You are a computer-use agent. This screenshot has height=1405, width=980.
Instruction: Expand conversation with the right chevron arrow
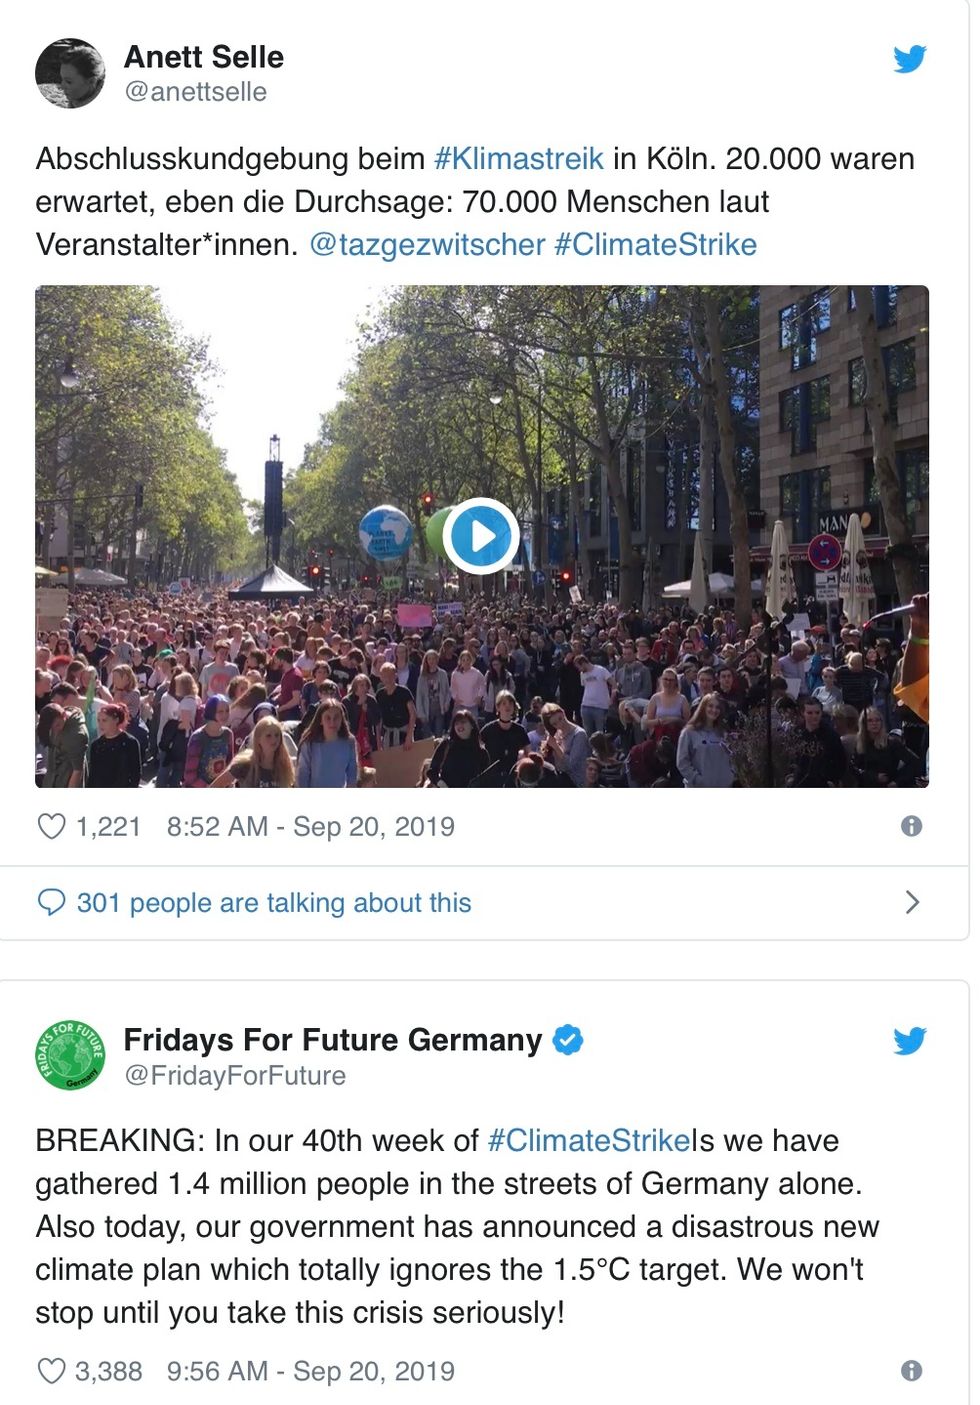click(x=911, y=902)
